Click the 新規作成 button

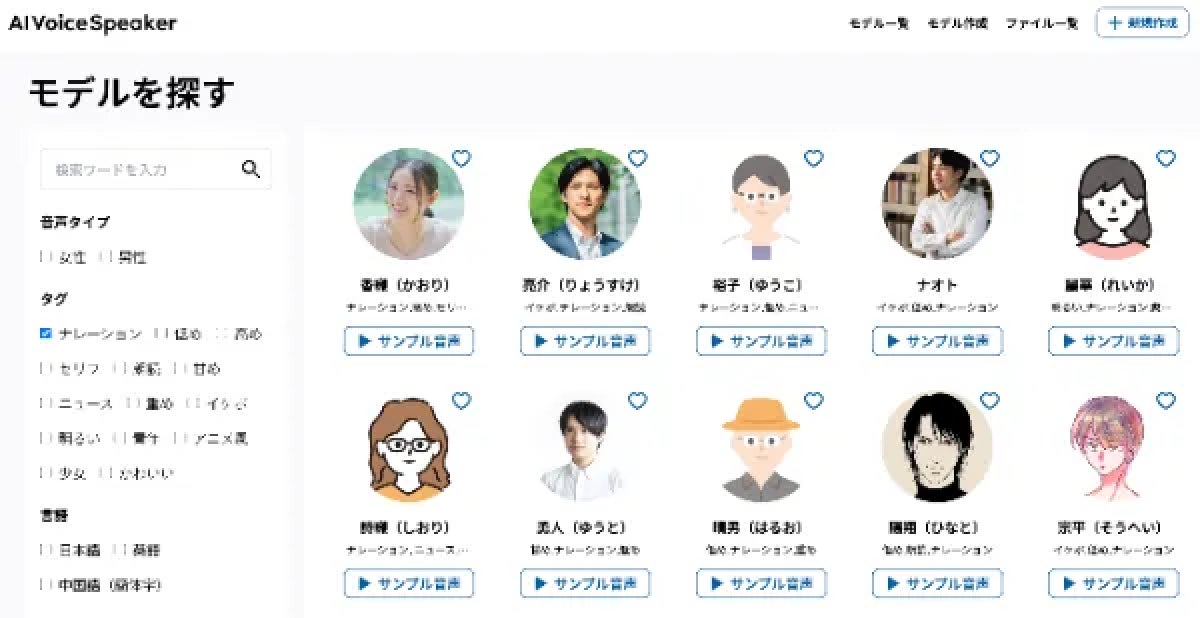coord(1142,23)
